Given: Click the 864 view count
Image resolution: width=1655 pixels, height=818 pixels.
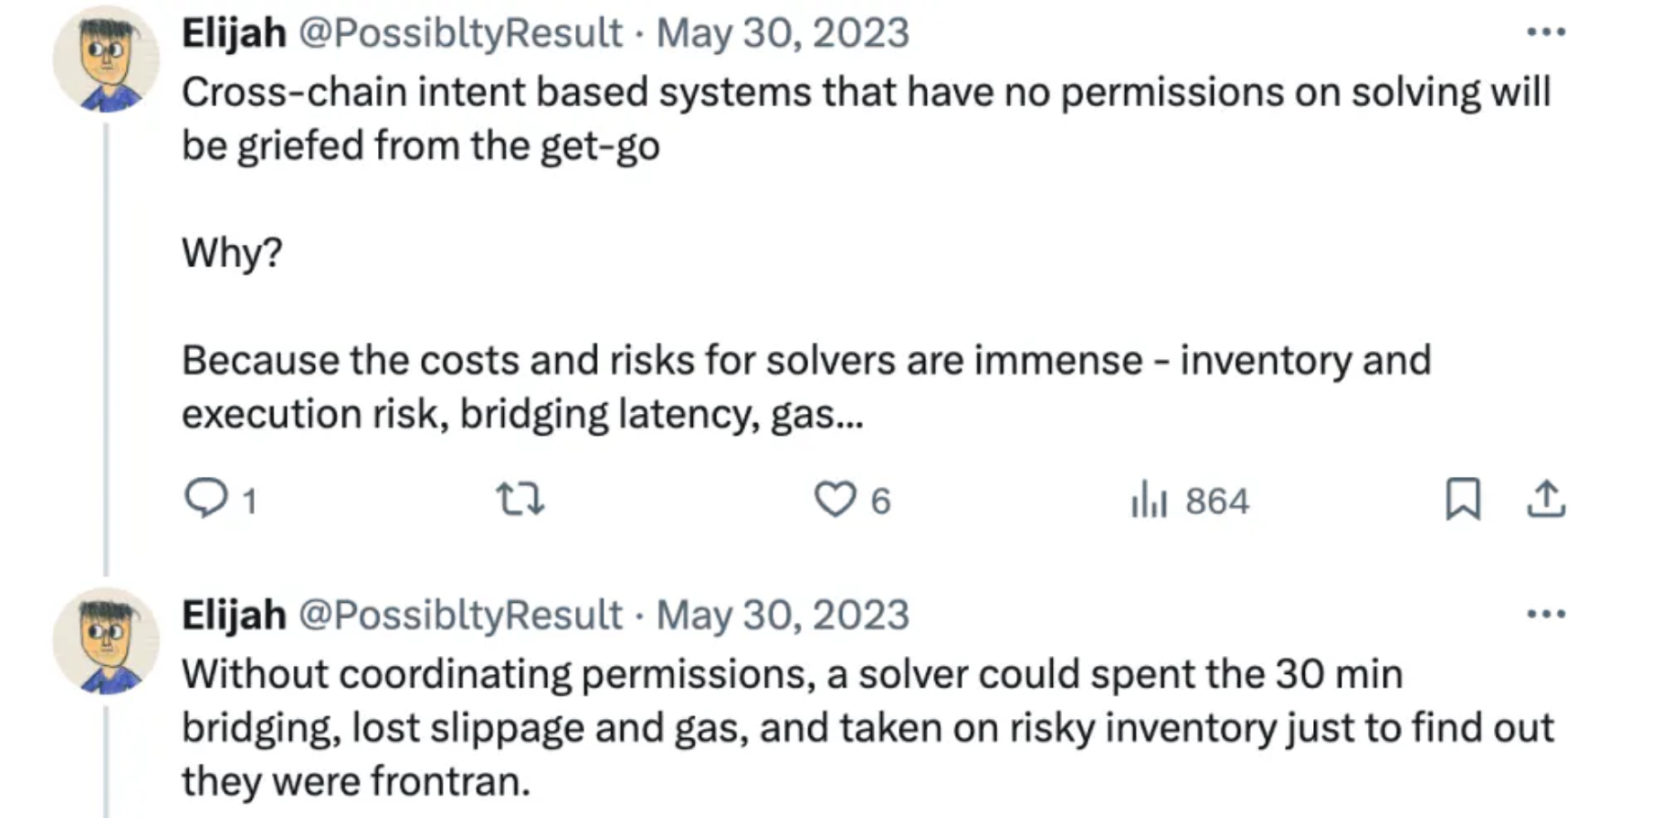Looking at the screenshot, I should (1217, 500).
